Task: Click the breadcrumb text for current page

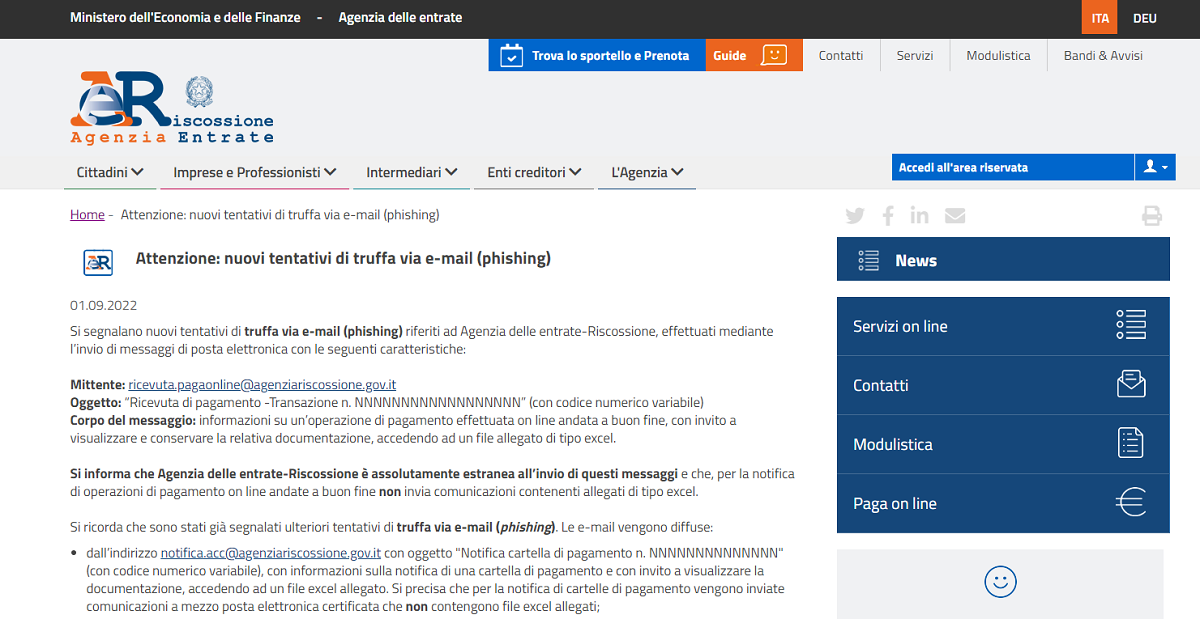Action: tap(280, 215)
